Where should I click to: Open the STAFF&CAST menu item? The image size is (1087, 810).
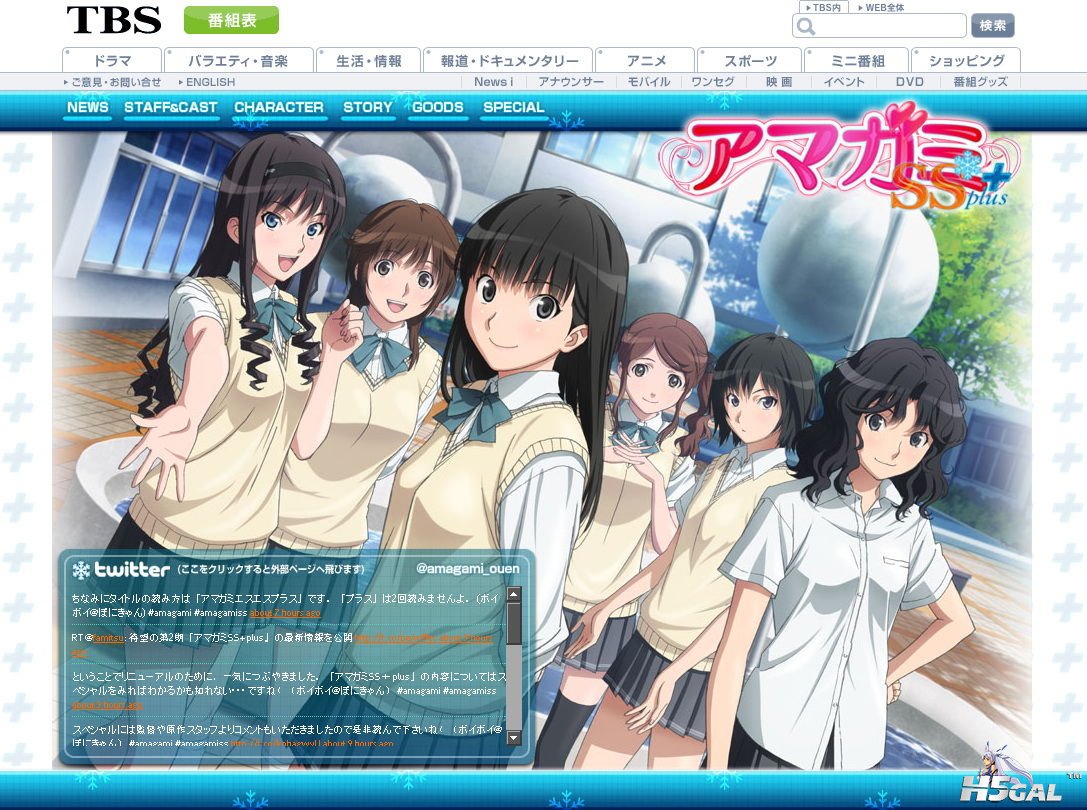tap(171, 108)
